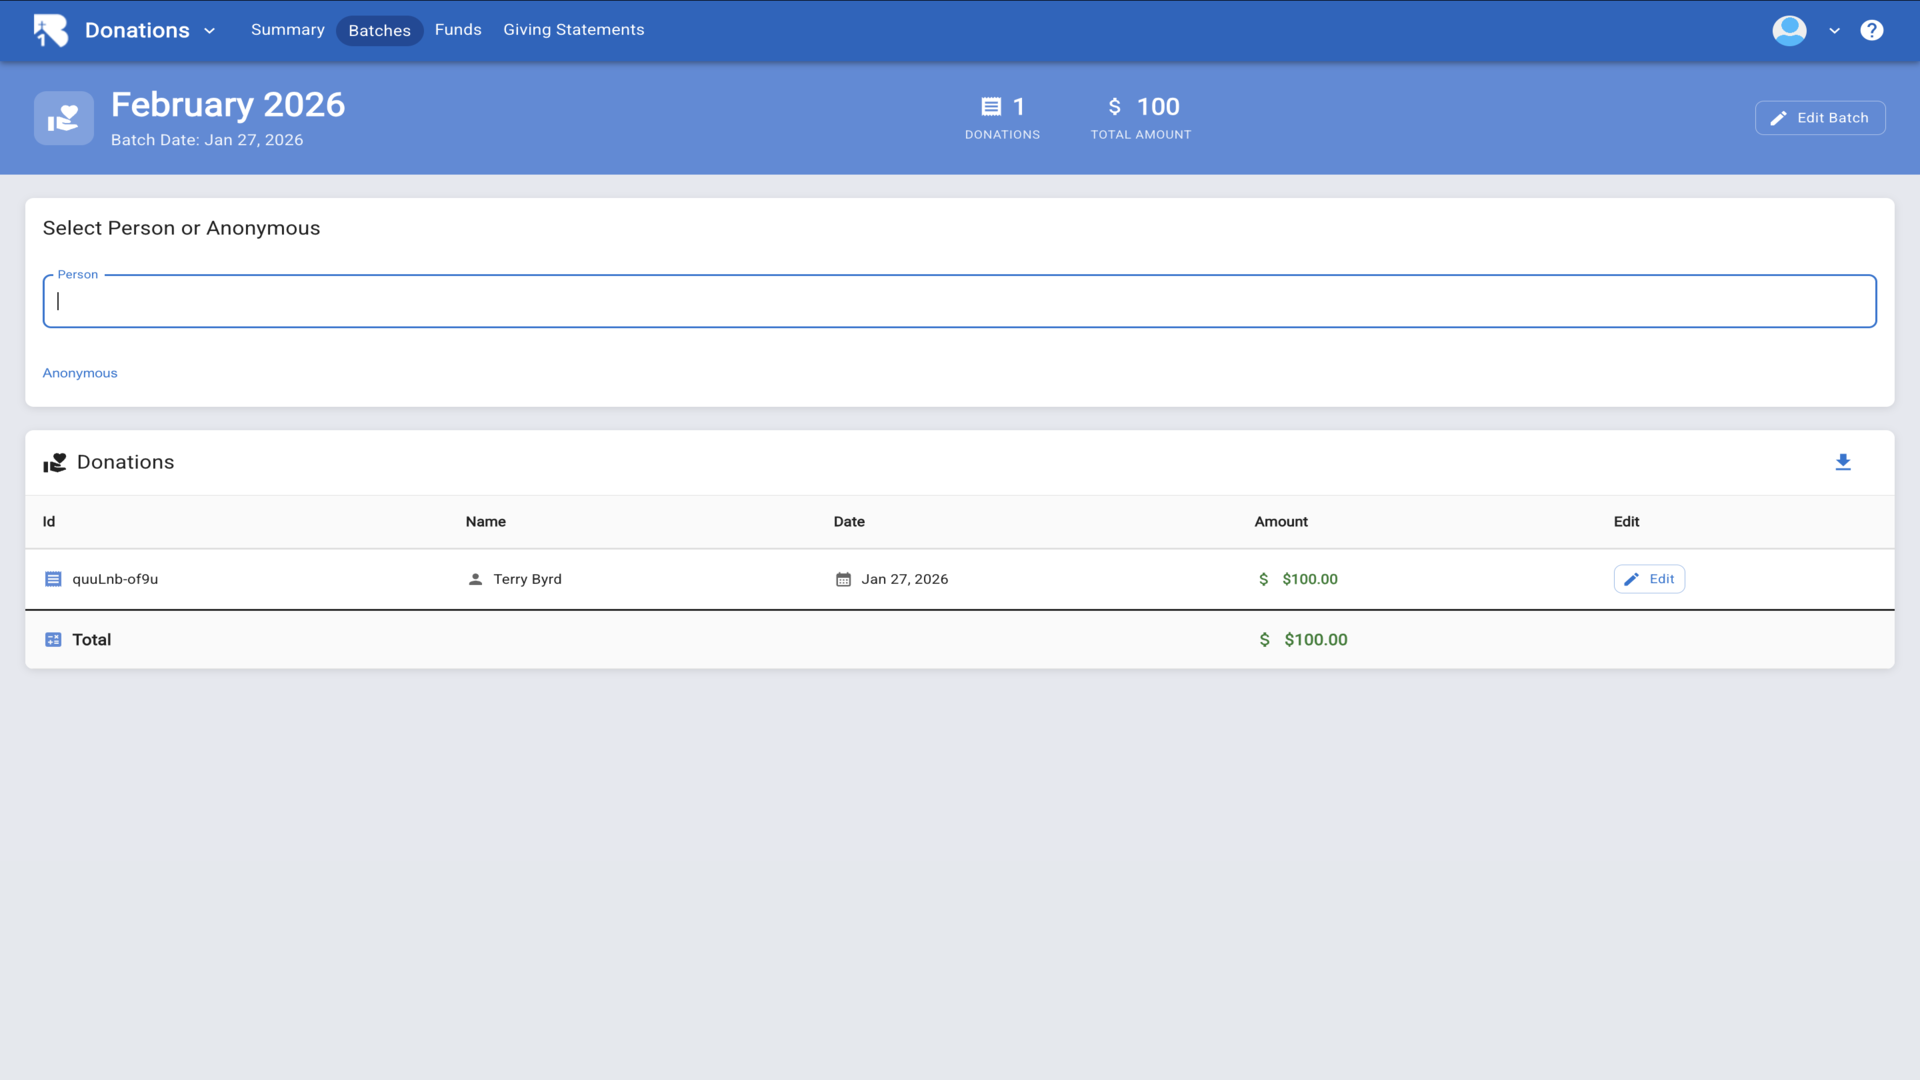Click the donation row list icon
This screenshot has height=1080, width=1920.
(x=53, y=579)
